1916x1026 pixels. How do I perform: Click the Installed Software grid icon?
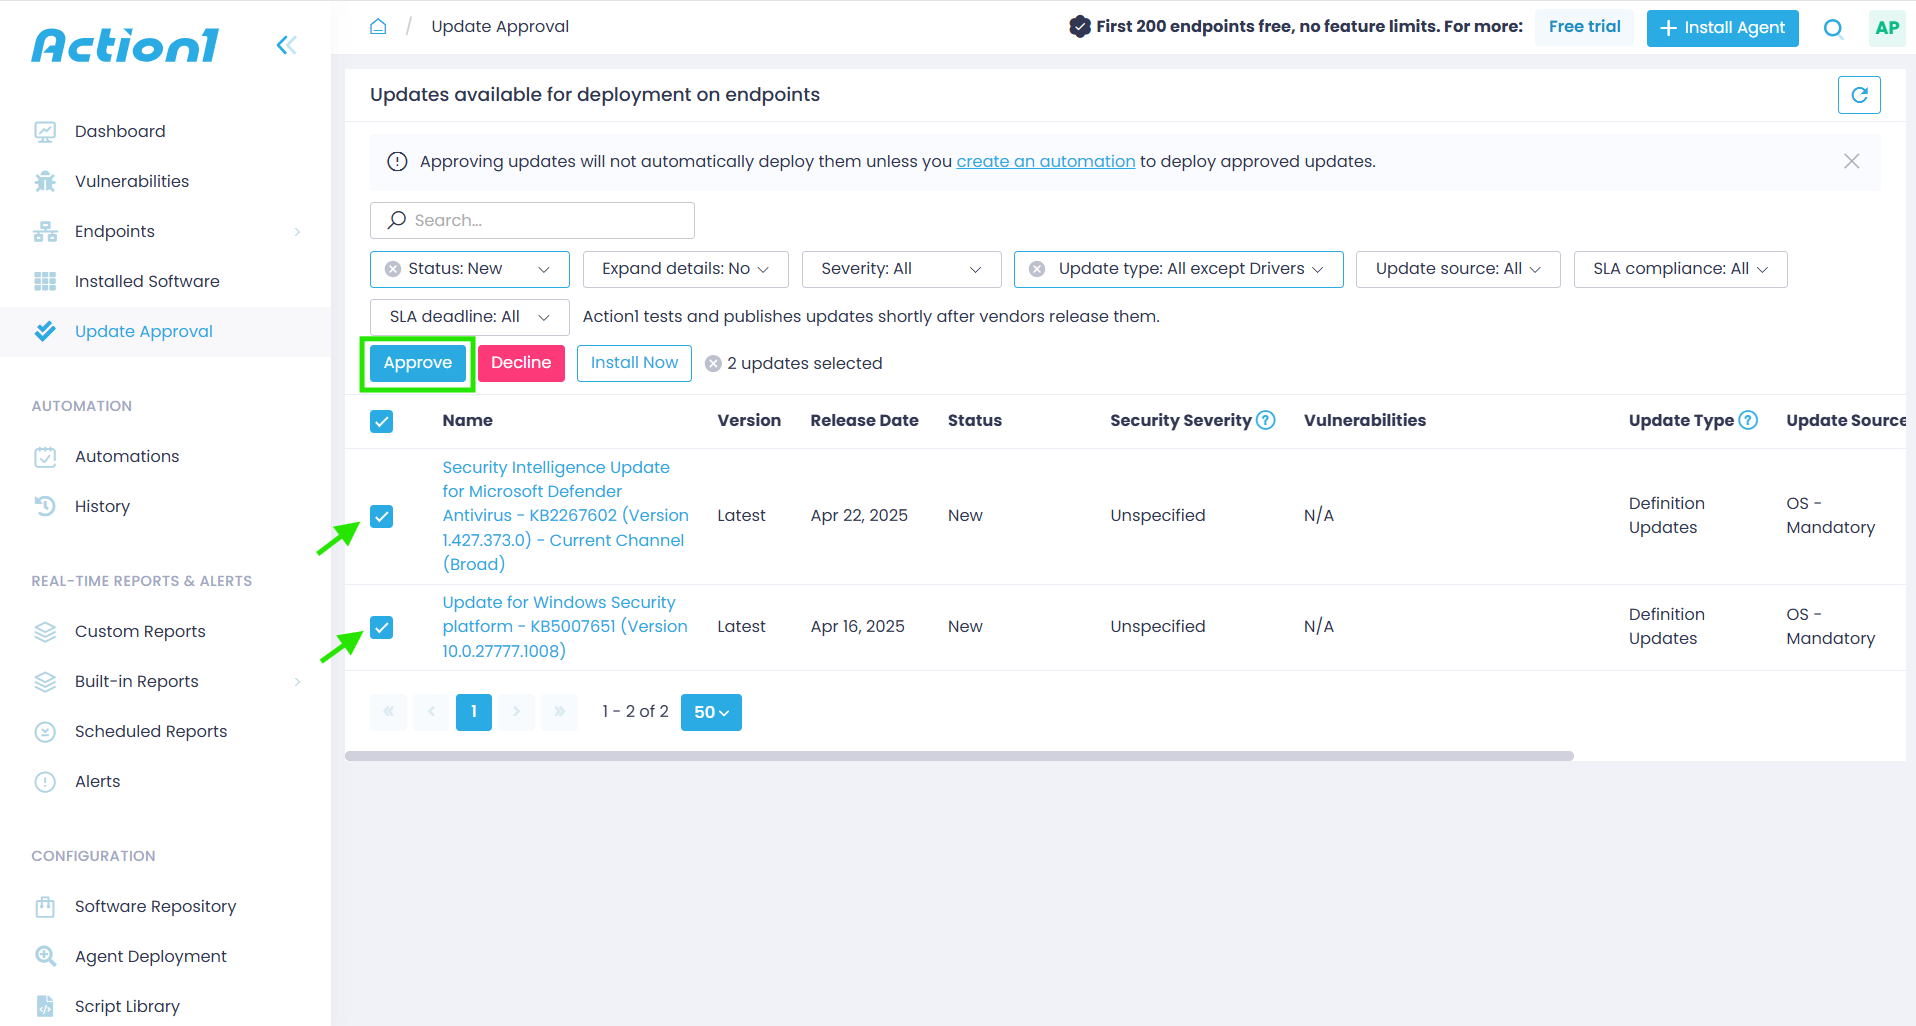pyautogui.click(x=45, y=282)
